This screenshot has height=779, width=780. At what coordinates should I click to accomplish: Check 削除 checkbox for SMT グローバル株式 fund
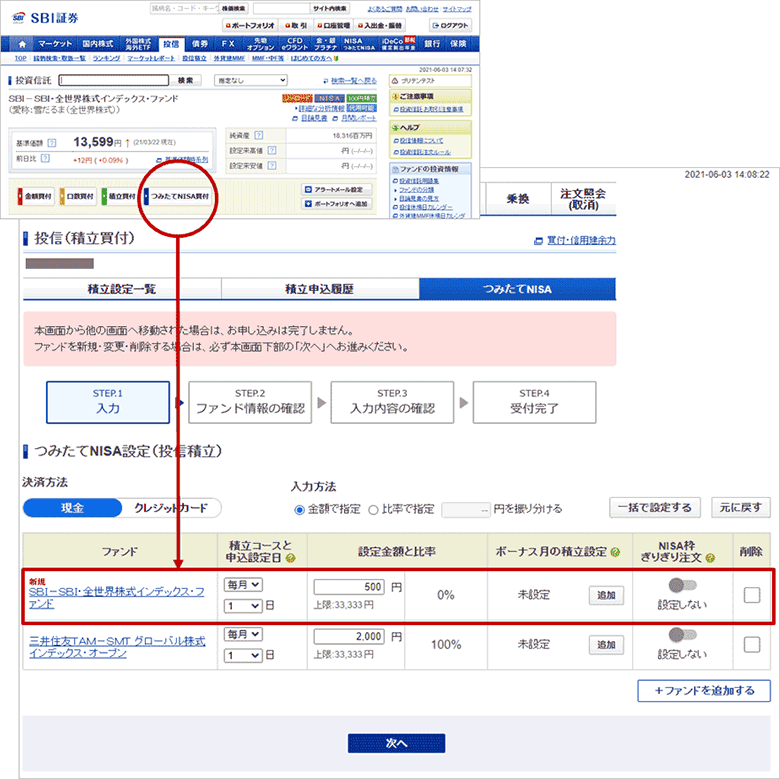tap(751, 645)
